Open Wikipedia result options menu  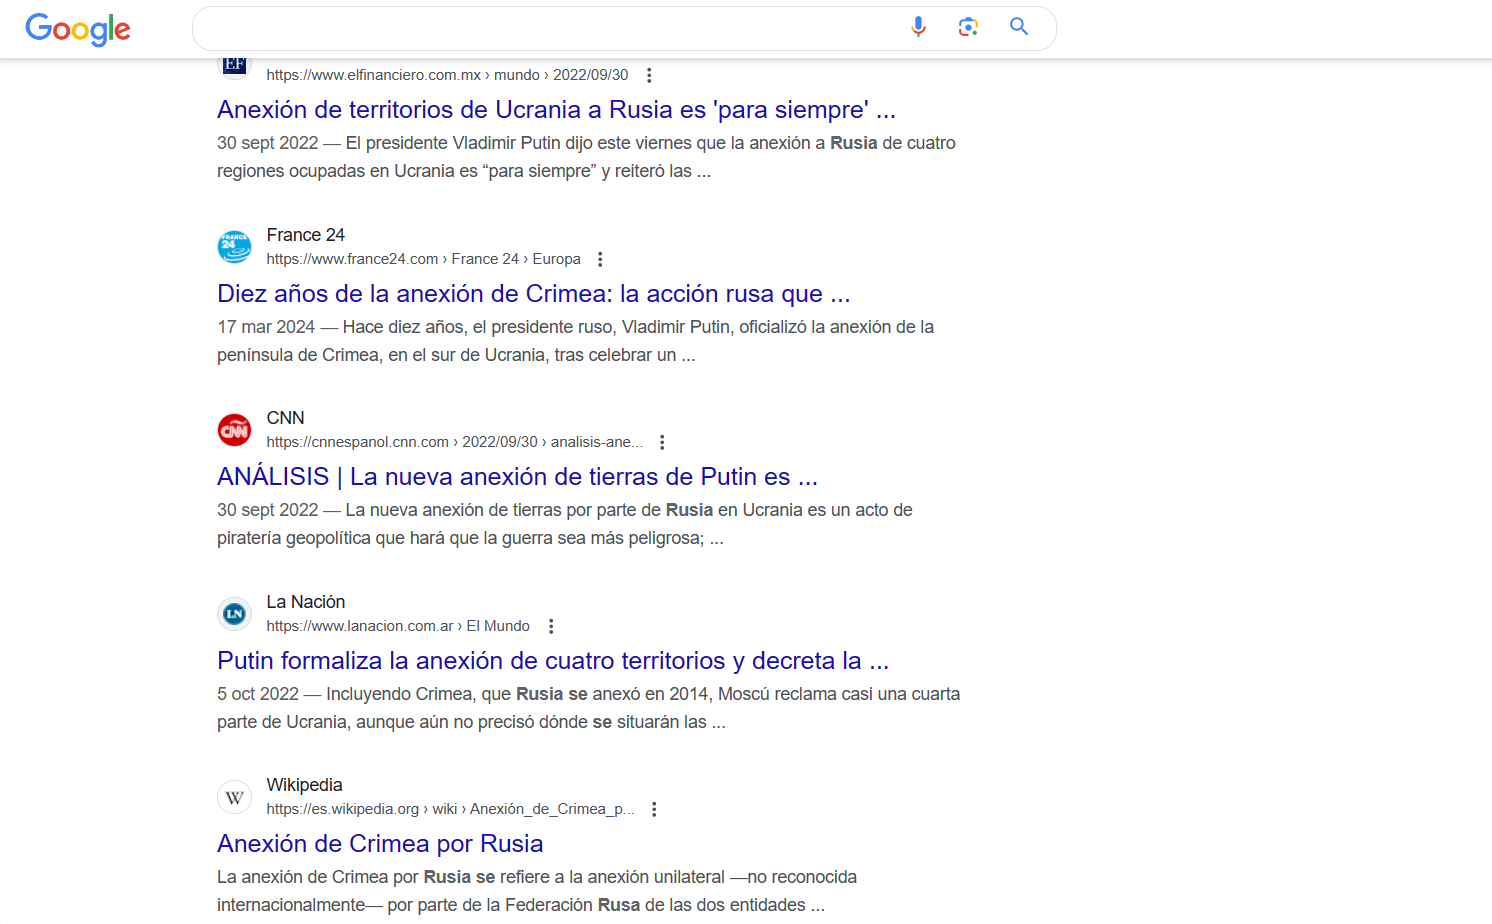[654, 809]
